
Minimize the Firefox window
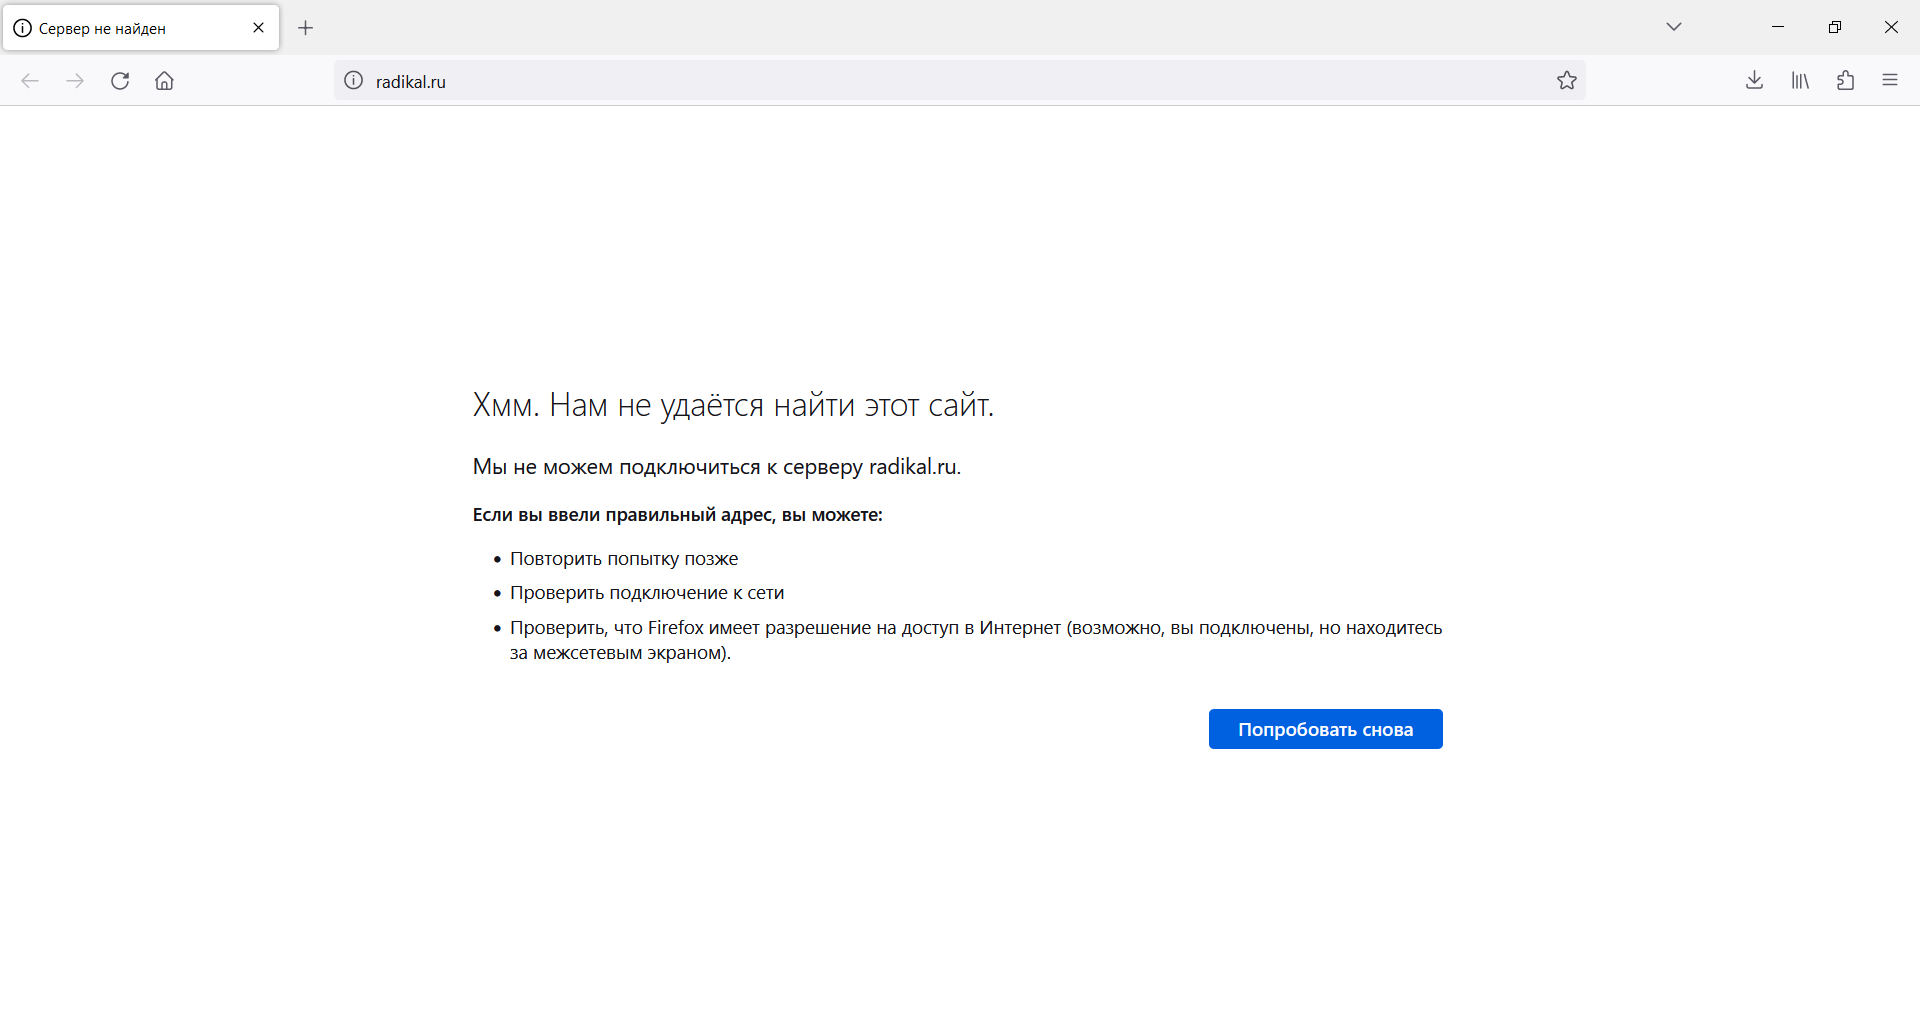(1778, 27)
